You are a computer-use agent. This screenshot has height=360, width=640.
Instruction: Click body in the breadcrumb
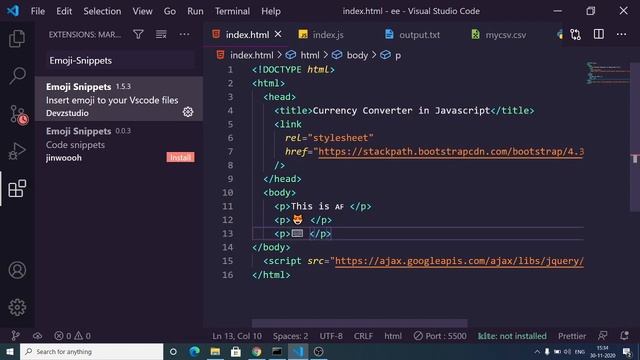pos(357,55)
